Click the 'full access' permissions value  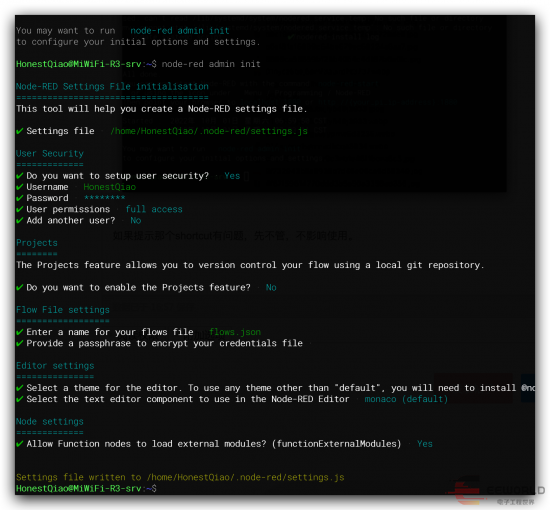[154, 209]
